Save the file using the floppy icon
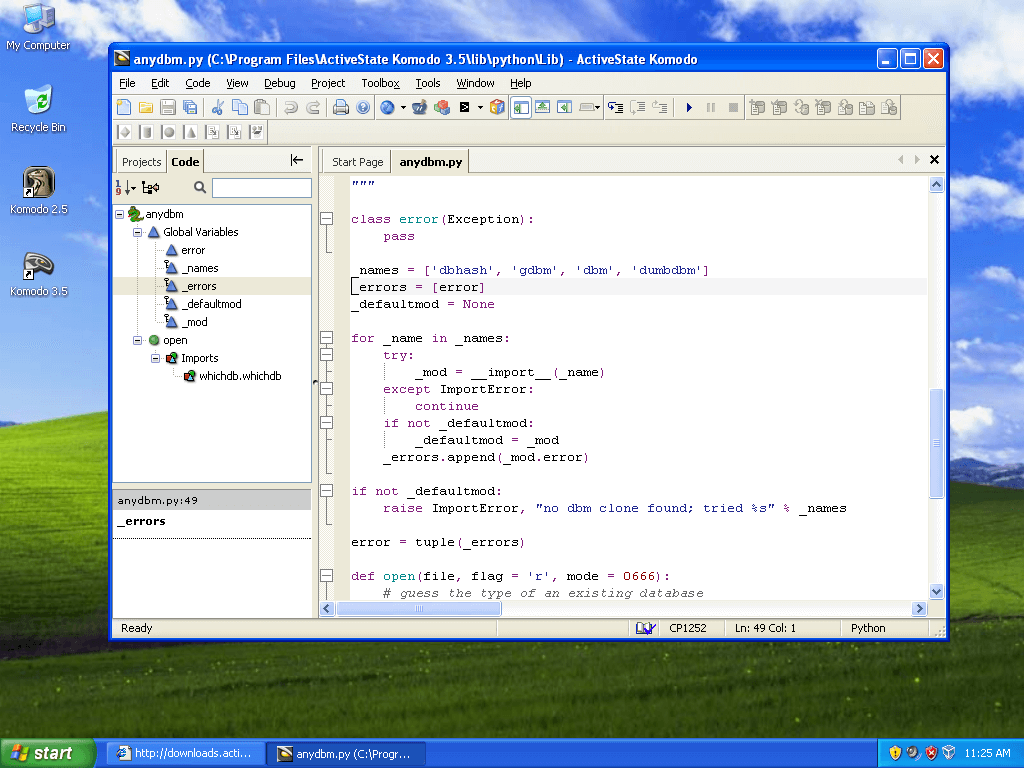This screenshot has width=1024, height=768. pos(168,107)
